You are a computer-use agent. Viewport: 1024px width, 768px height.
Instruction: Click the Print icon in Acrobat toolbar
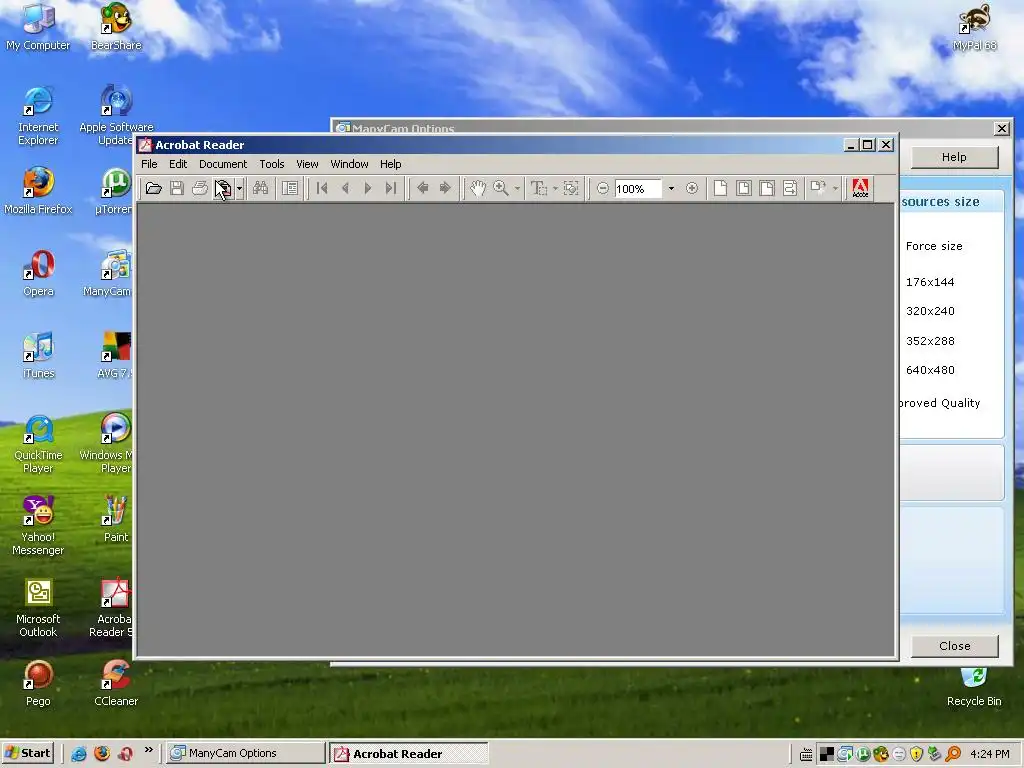click(200, 189)
